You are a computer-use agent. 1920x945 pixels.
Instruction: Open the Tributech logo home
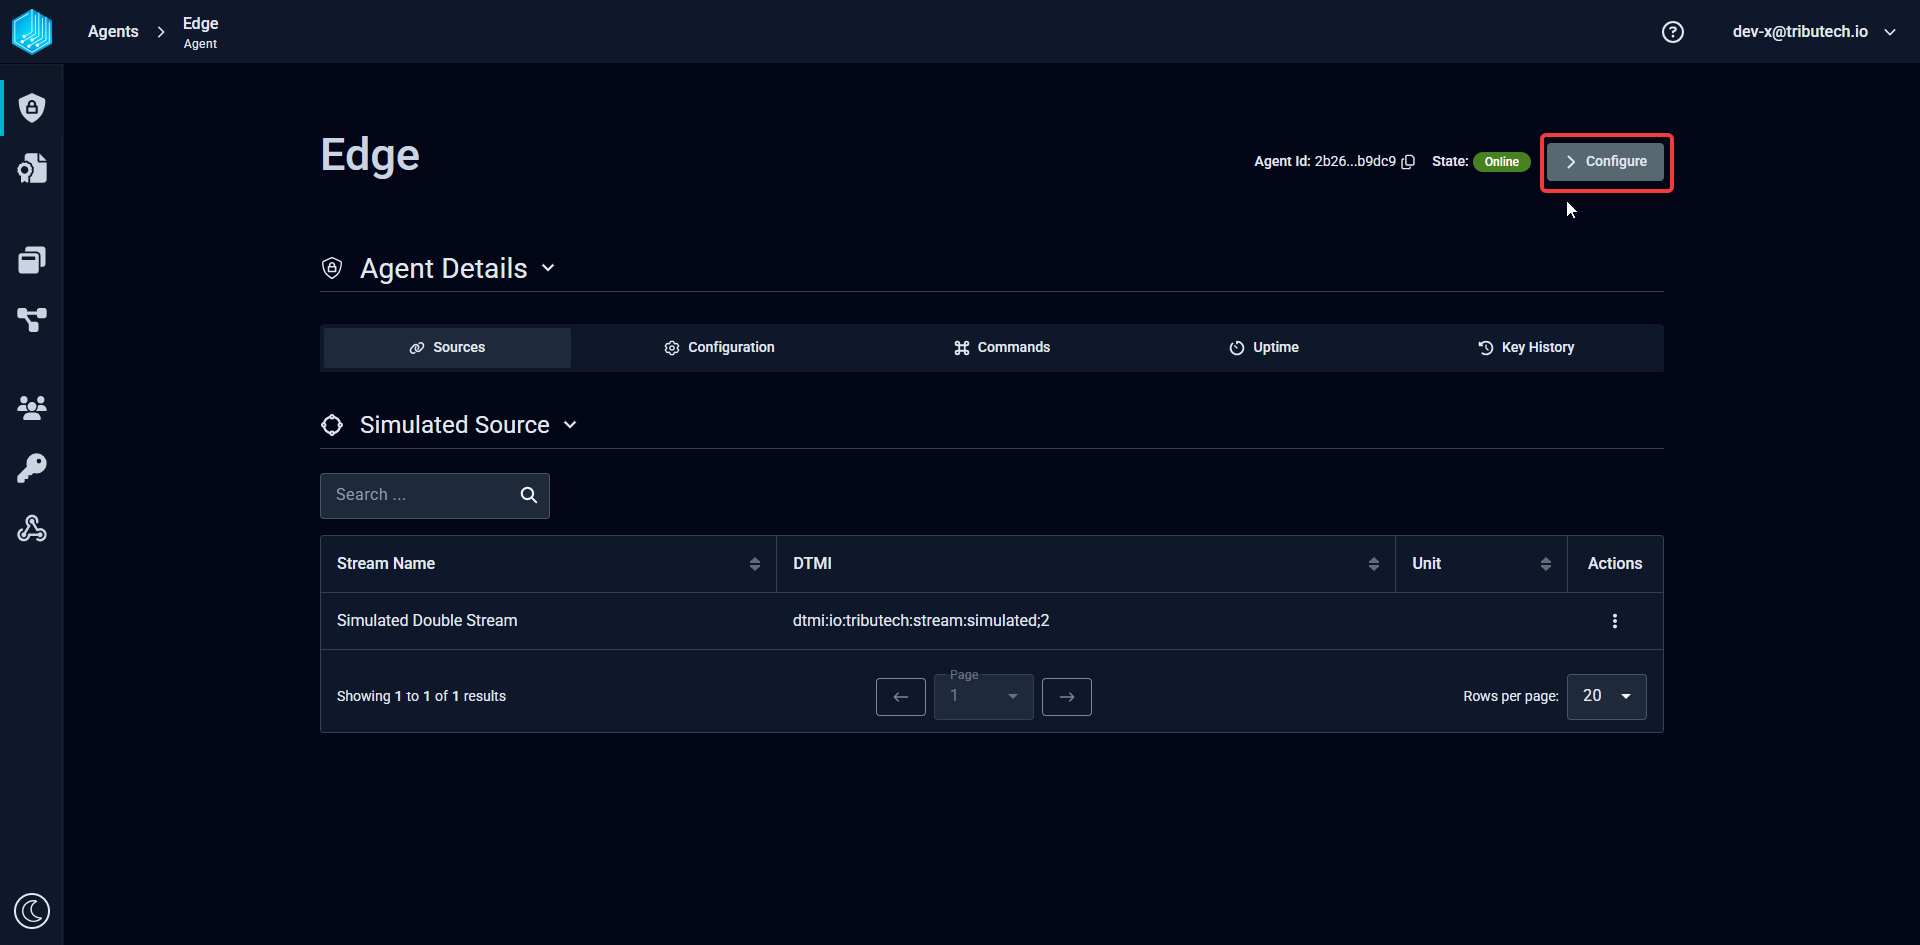click(32, 31)
